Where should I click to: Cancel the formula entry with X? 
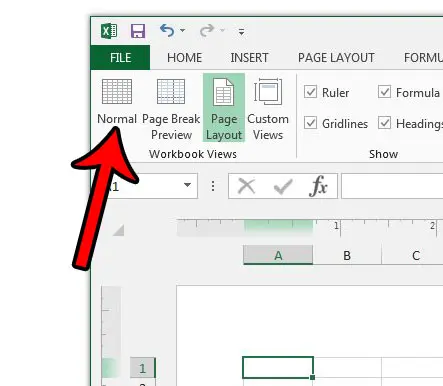[x=246, y=186]
